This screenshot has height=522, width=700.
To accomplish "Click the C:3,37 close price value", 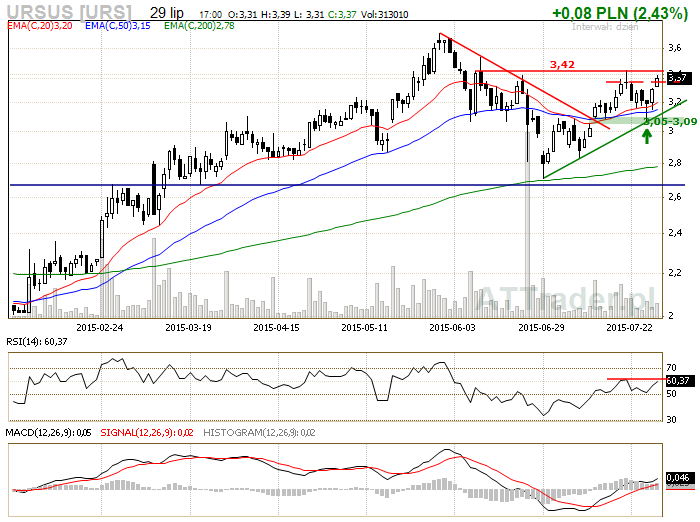I will (x=342, y=15).
